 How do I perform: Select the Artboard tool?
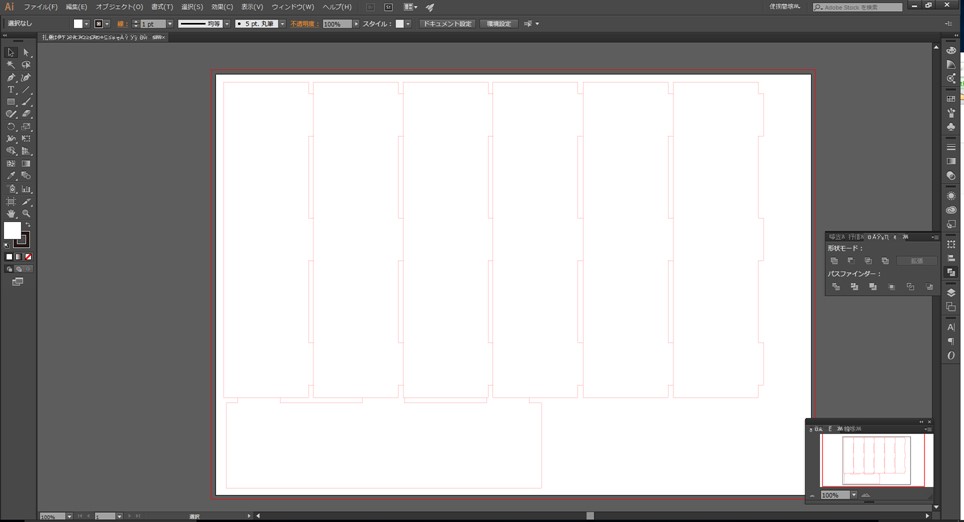[x=11, y=202]
